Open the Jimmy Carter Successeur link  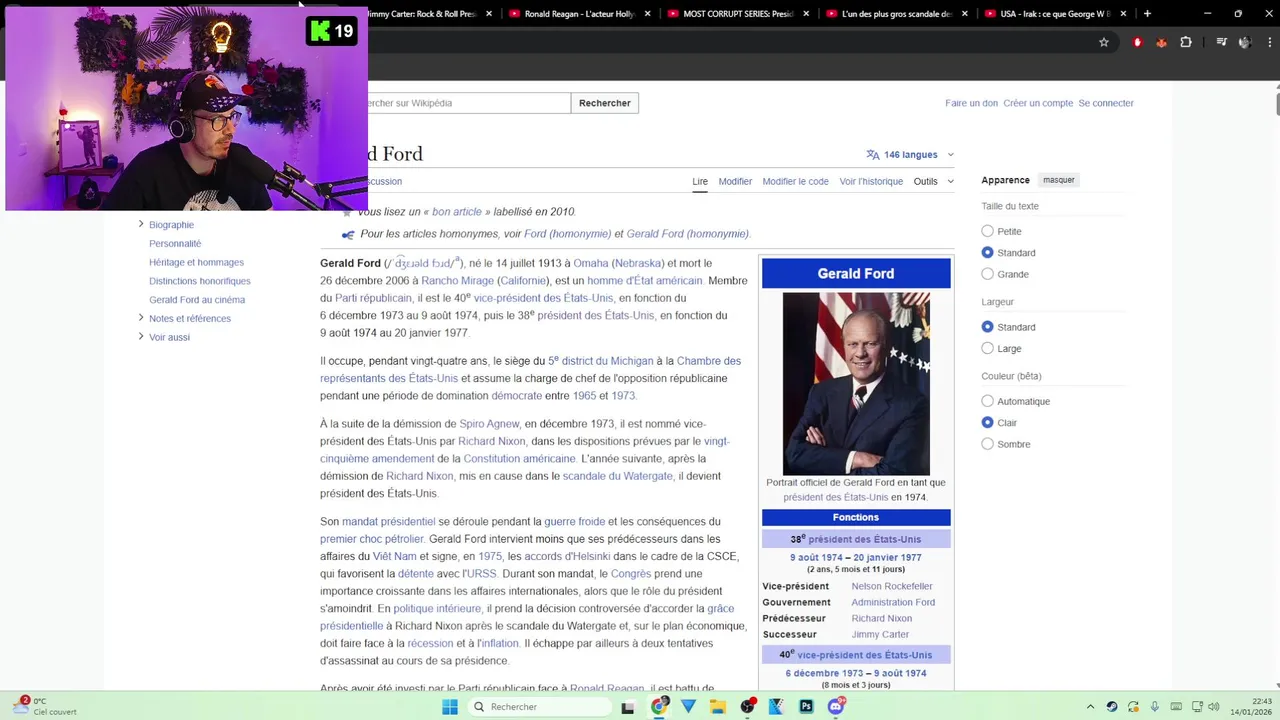880,634
